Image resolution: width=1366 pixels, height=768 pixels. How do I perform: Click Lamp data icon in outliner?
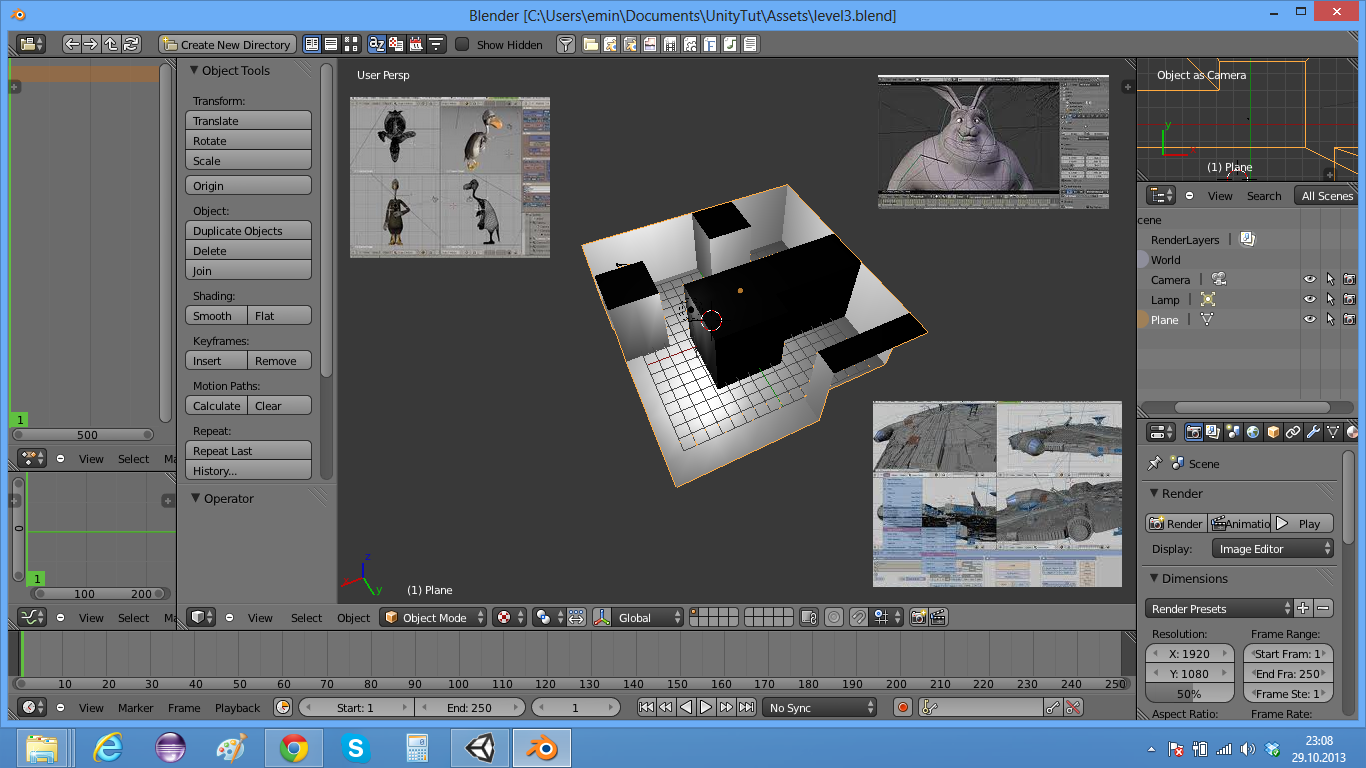1208,299
